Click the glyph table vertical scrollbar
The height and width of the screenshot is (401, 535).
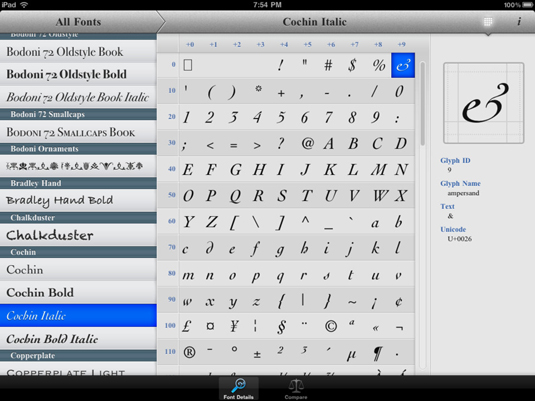(422, 104)
